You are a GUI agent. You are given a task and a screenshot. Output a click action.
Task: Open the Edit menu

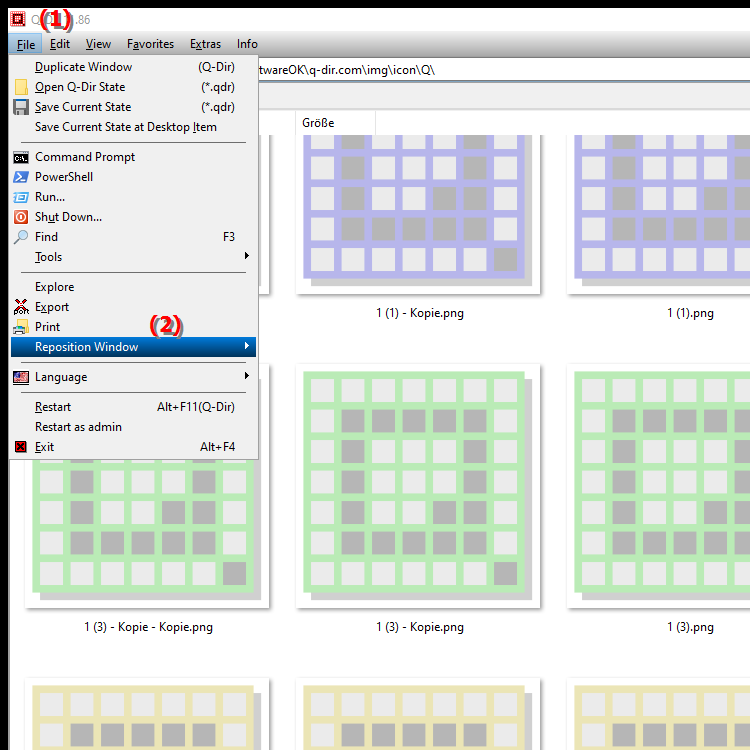pyautogui.click(x=60, y=44)
